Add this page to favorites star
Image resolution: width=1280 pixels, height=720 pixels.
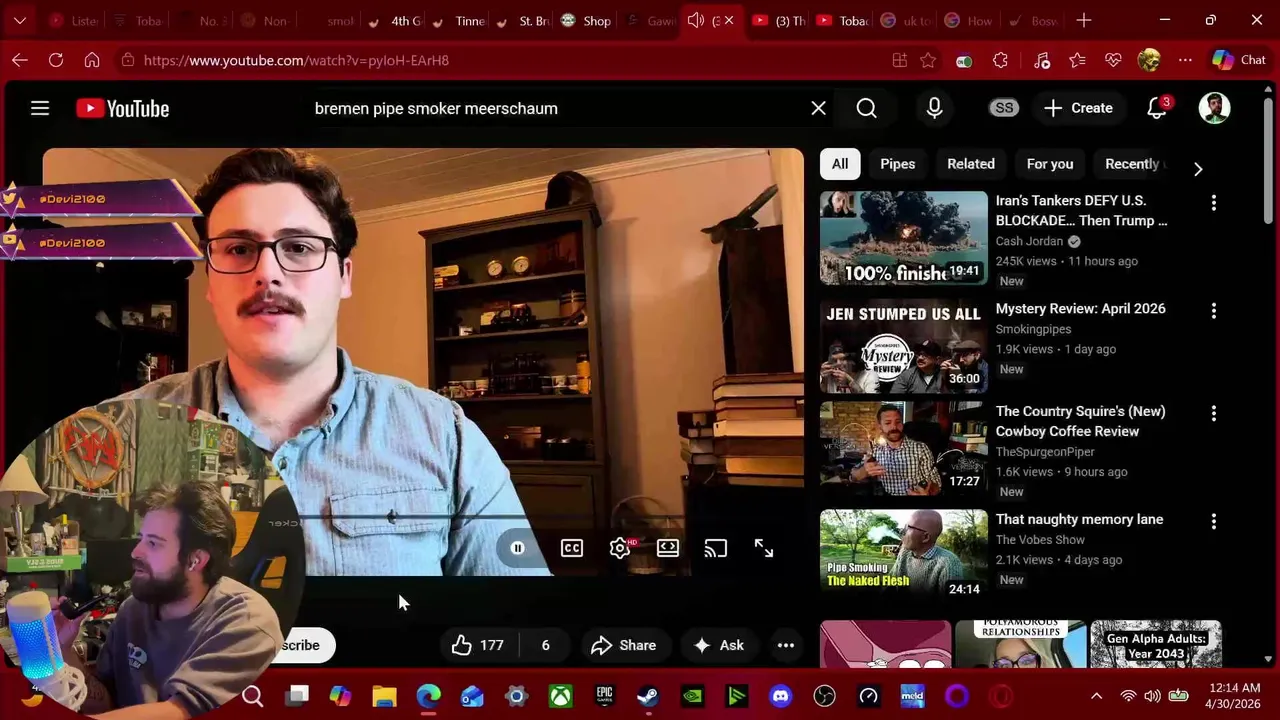click(928, 60)
